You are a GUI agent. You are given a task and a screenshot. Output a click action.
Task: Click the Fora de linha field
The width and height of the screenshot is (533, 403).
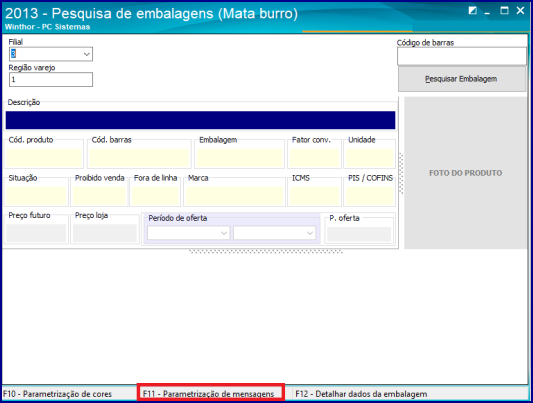155,195
